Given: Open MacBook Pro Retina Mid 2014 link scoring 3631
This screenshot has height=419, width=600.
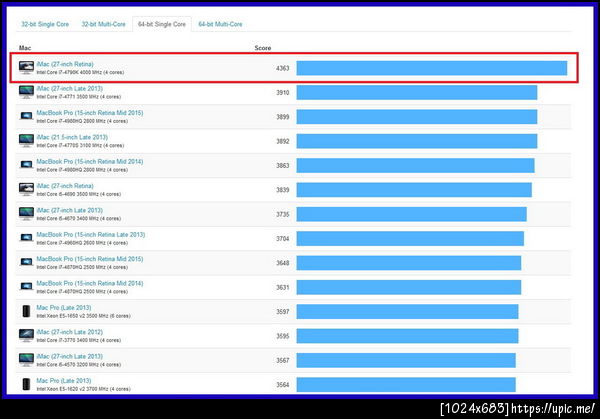Looking at the screenshot, I should (90, 283).
